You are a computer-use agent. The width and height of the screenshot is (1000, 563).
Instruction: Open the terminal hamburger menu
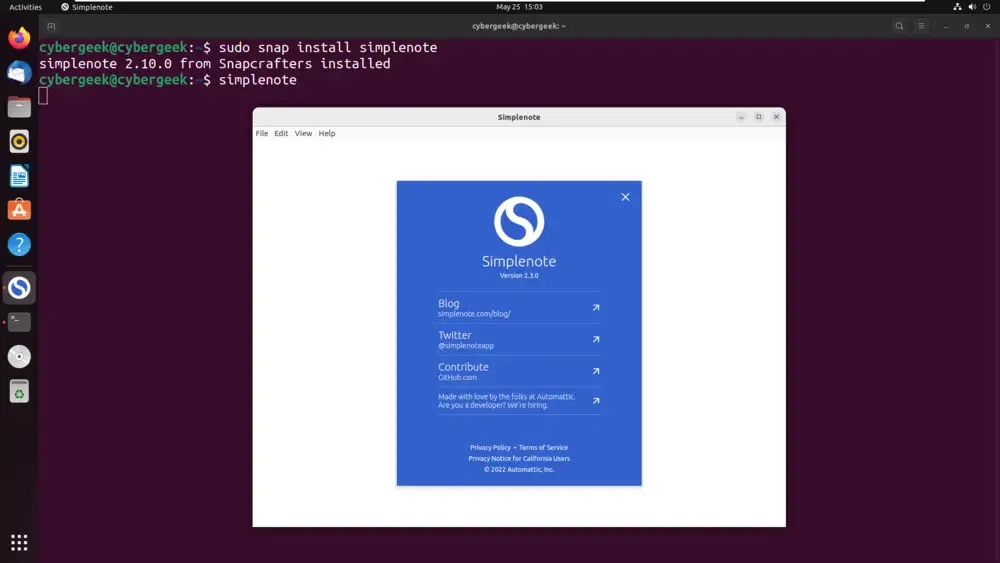click(921, 26)
